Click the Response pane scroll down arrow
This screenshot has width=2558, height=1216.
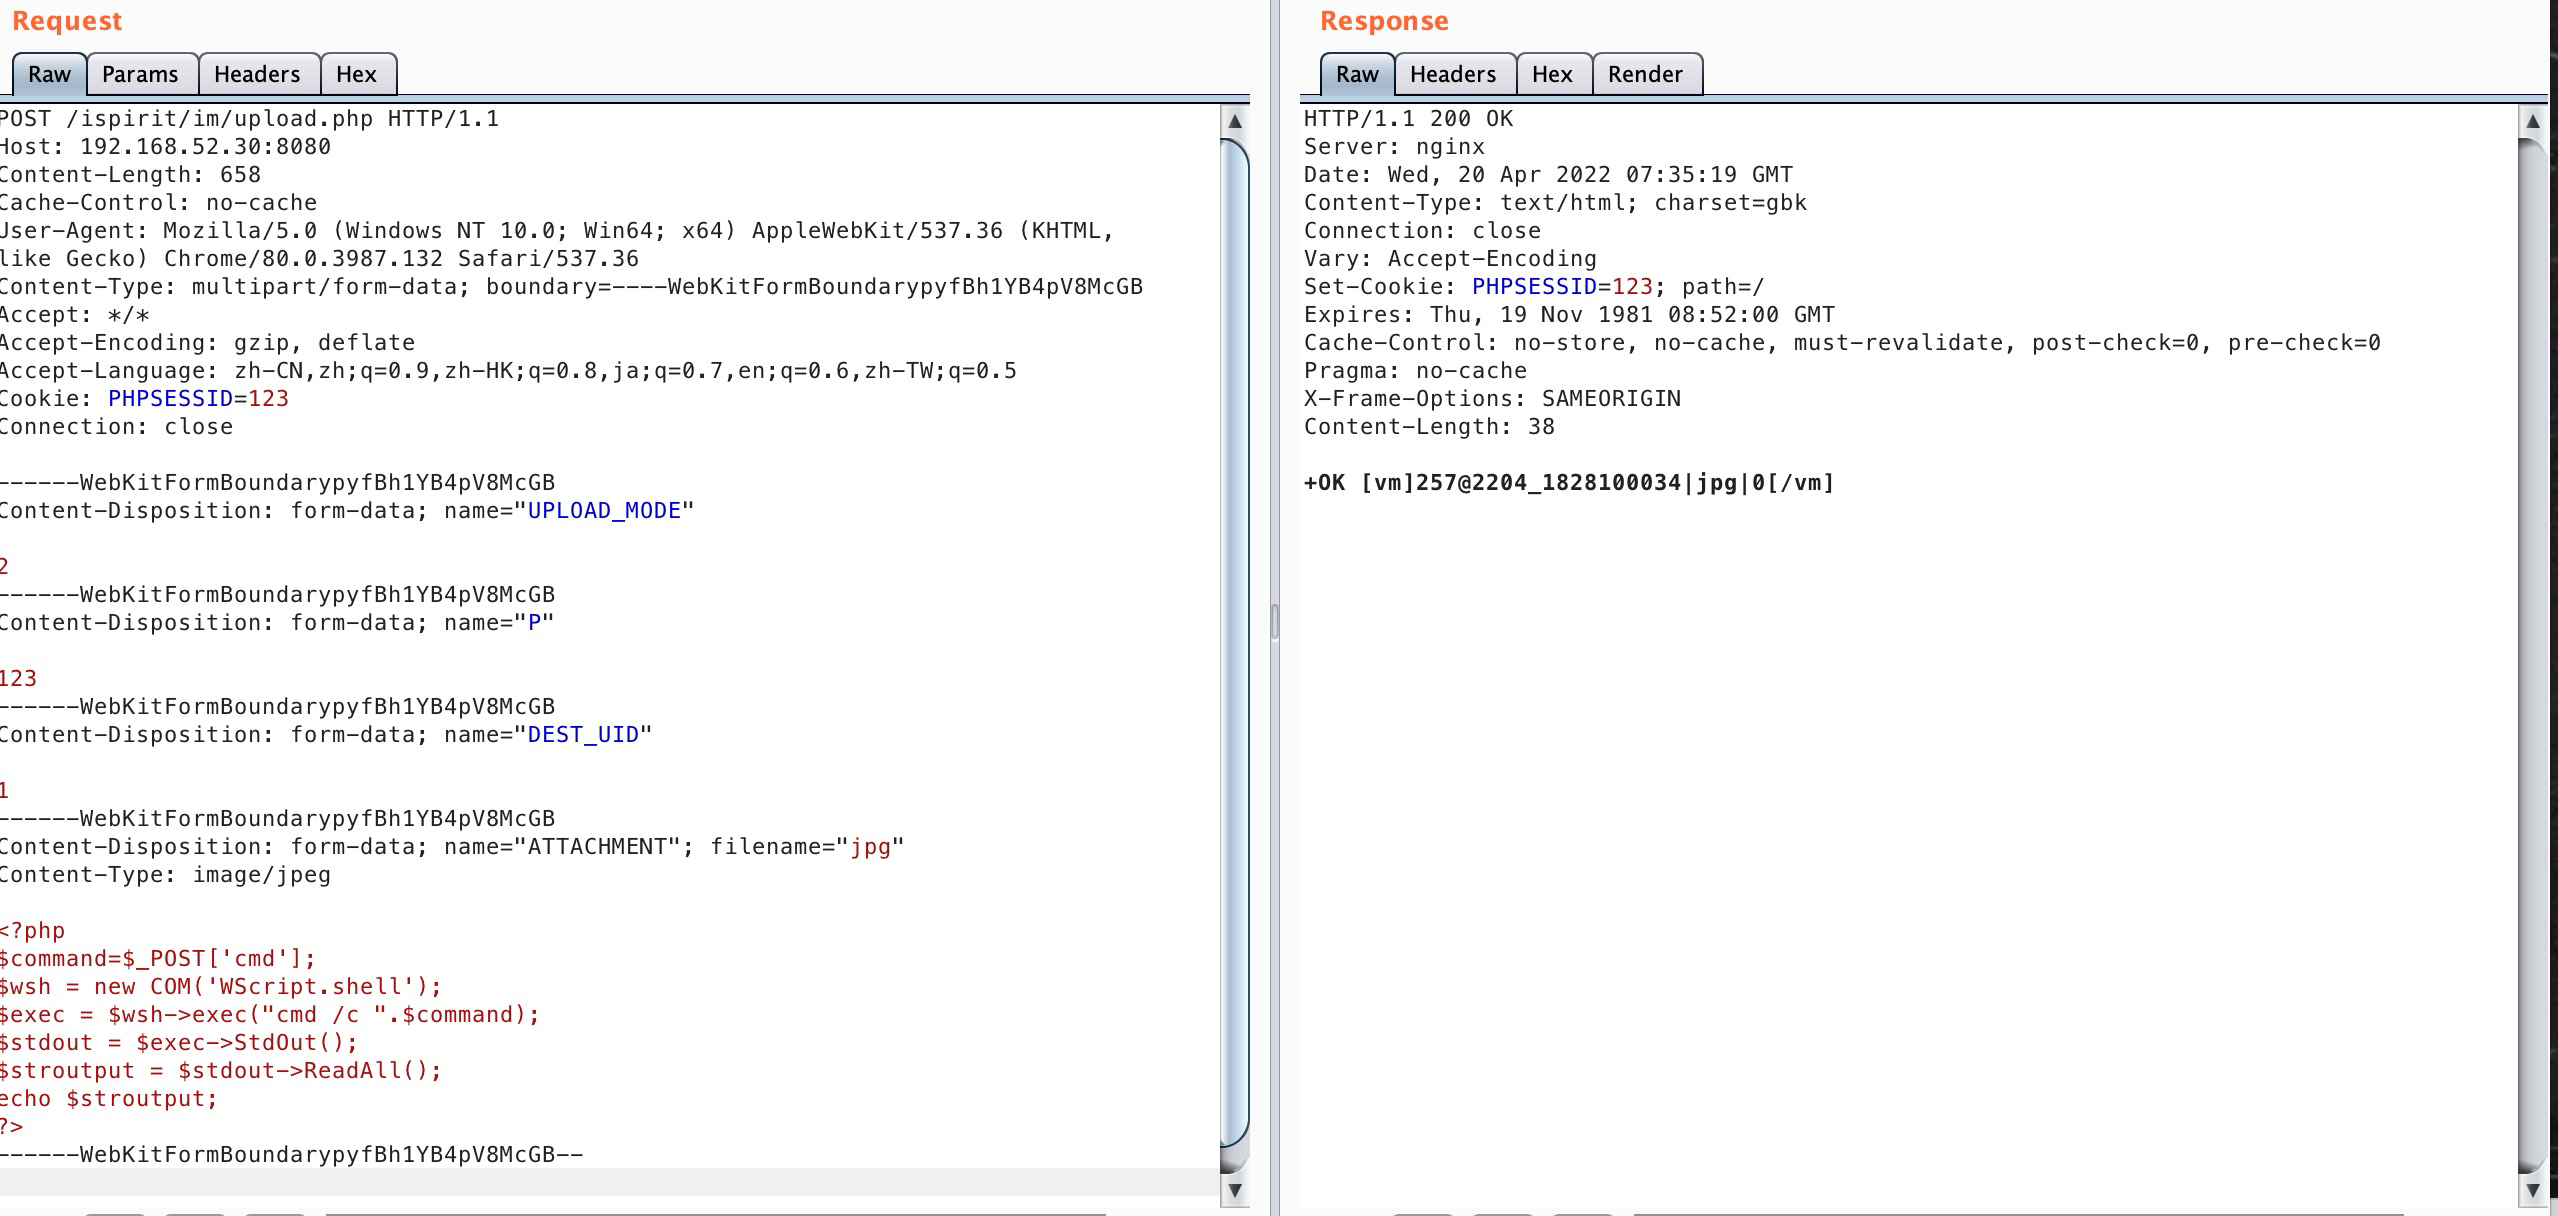coord(2533,1190)
